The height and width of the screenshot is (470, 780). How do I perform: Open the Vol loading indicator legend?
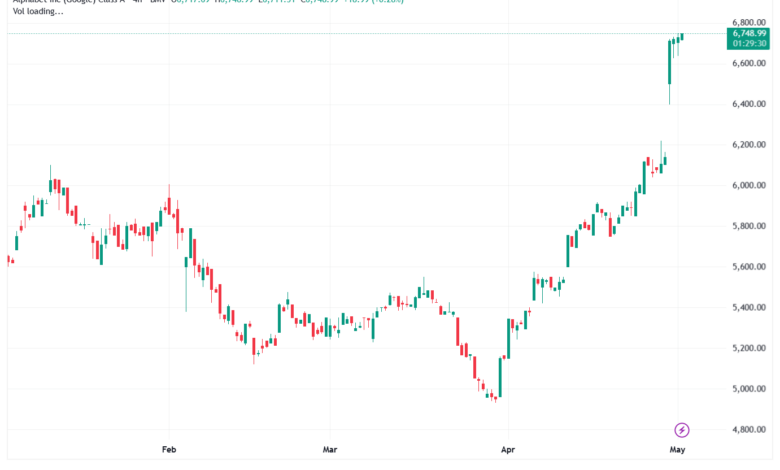pyautogui.click(x=38, y=11)
